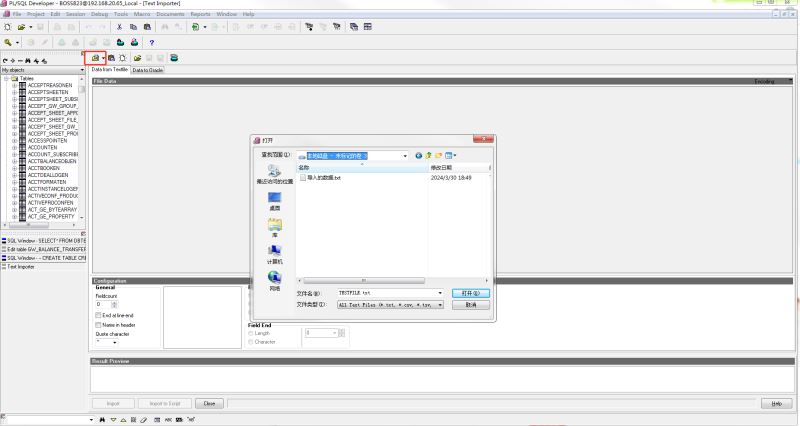Click the Copy icon in the main toolbar
800x426 pixels.
pyautogui.click(x=133, y=27)
